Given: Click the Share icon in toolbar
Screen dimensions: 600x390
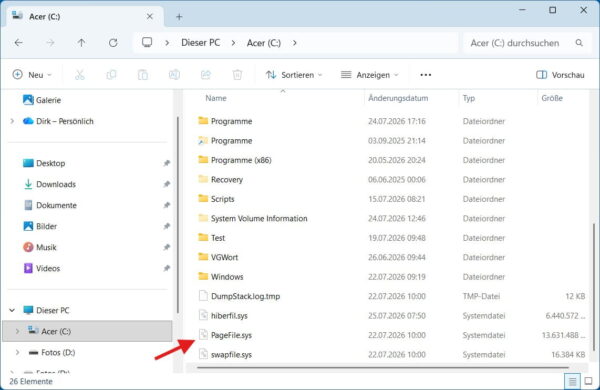Looking at the screenshot, I should (206, 75).
